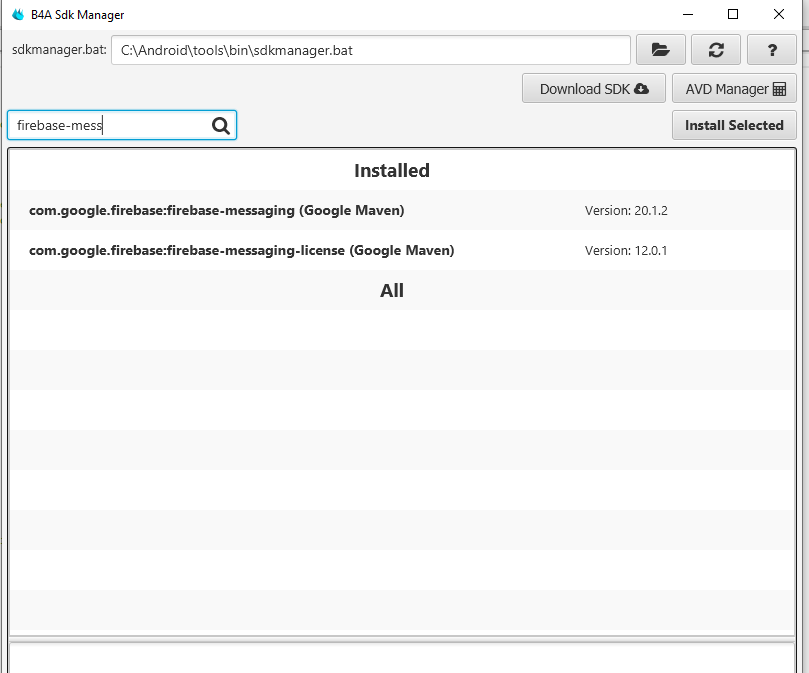The height and width of the screenshot is (673, 809).
Task: Click the magnifying glass search icon
Action: 221,125
